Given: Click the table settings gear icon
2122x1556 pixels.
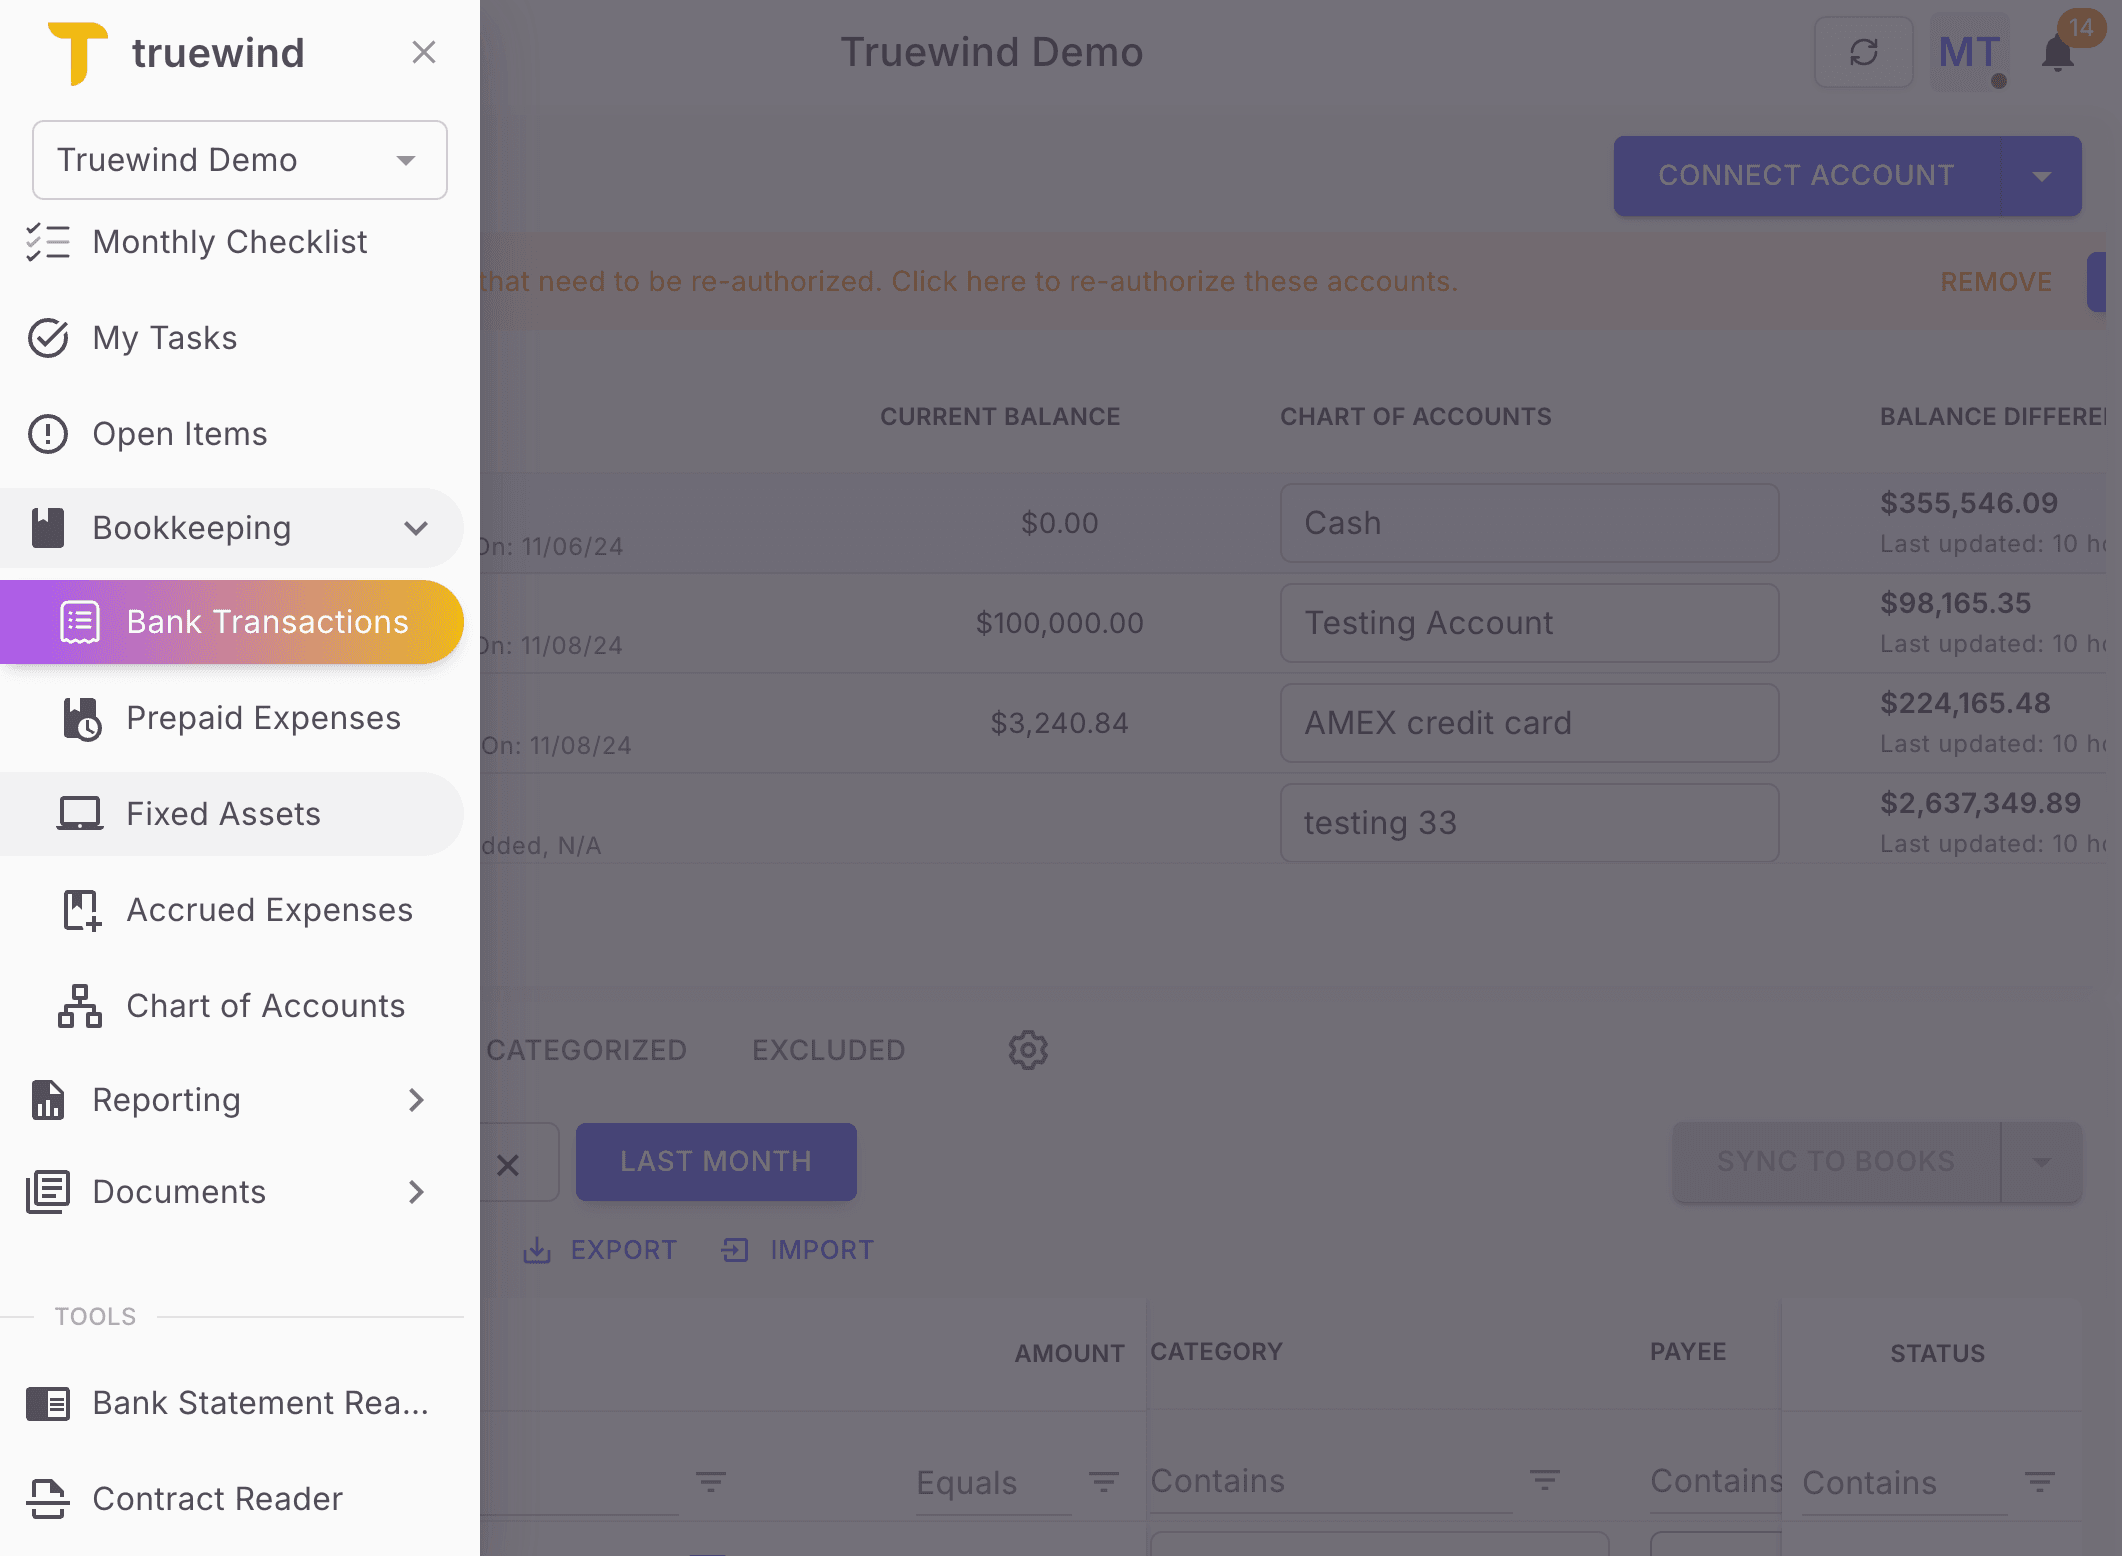Looking at the screenshot, I should coord(1027,1050).
